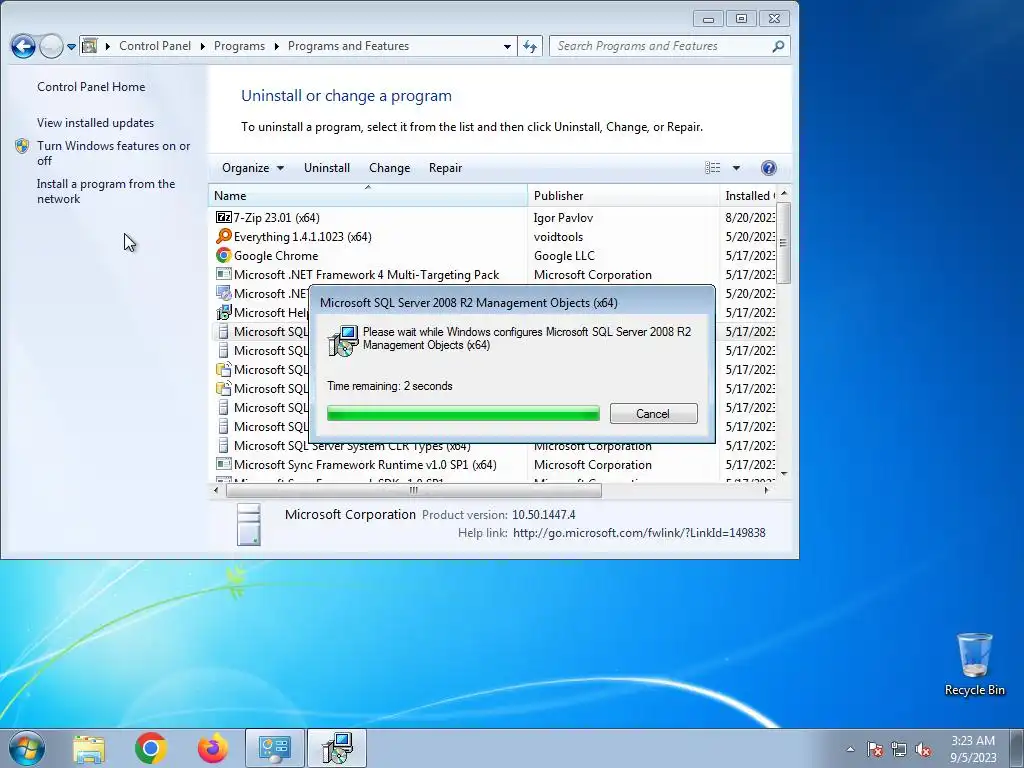The height and width of the screenshot is (768, 1024).
Task: Select Control Panel breadcrumb
Action: pos(155,46)
